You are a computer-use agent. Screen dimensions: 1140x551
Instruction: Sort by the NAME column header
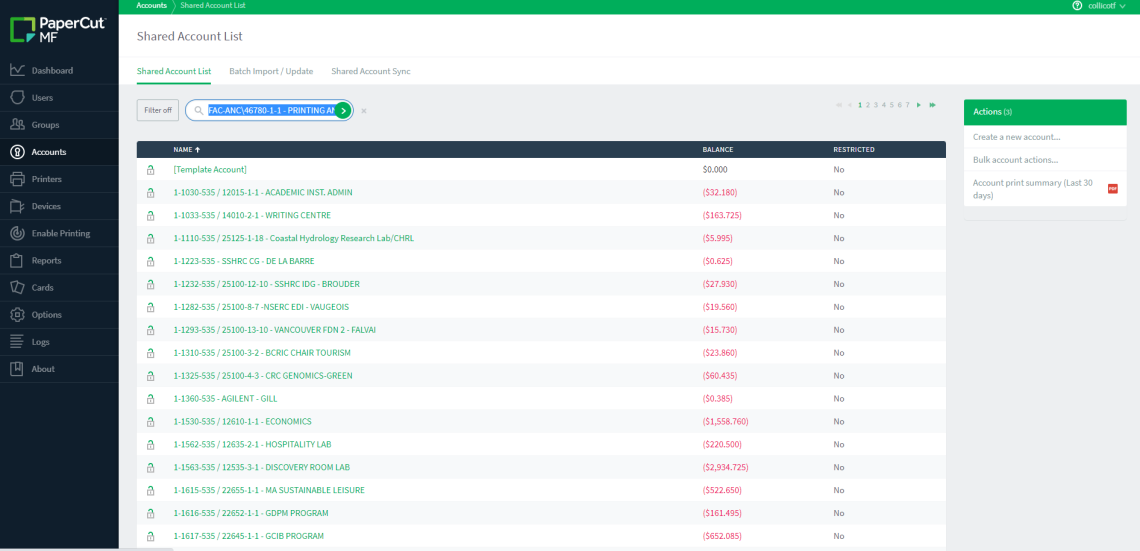[187, 150]
